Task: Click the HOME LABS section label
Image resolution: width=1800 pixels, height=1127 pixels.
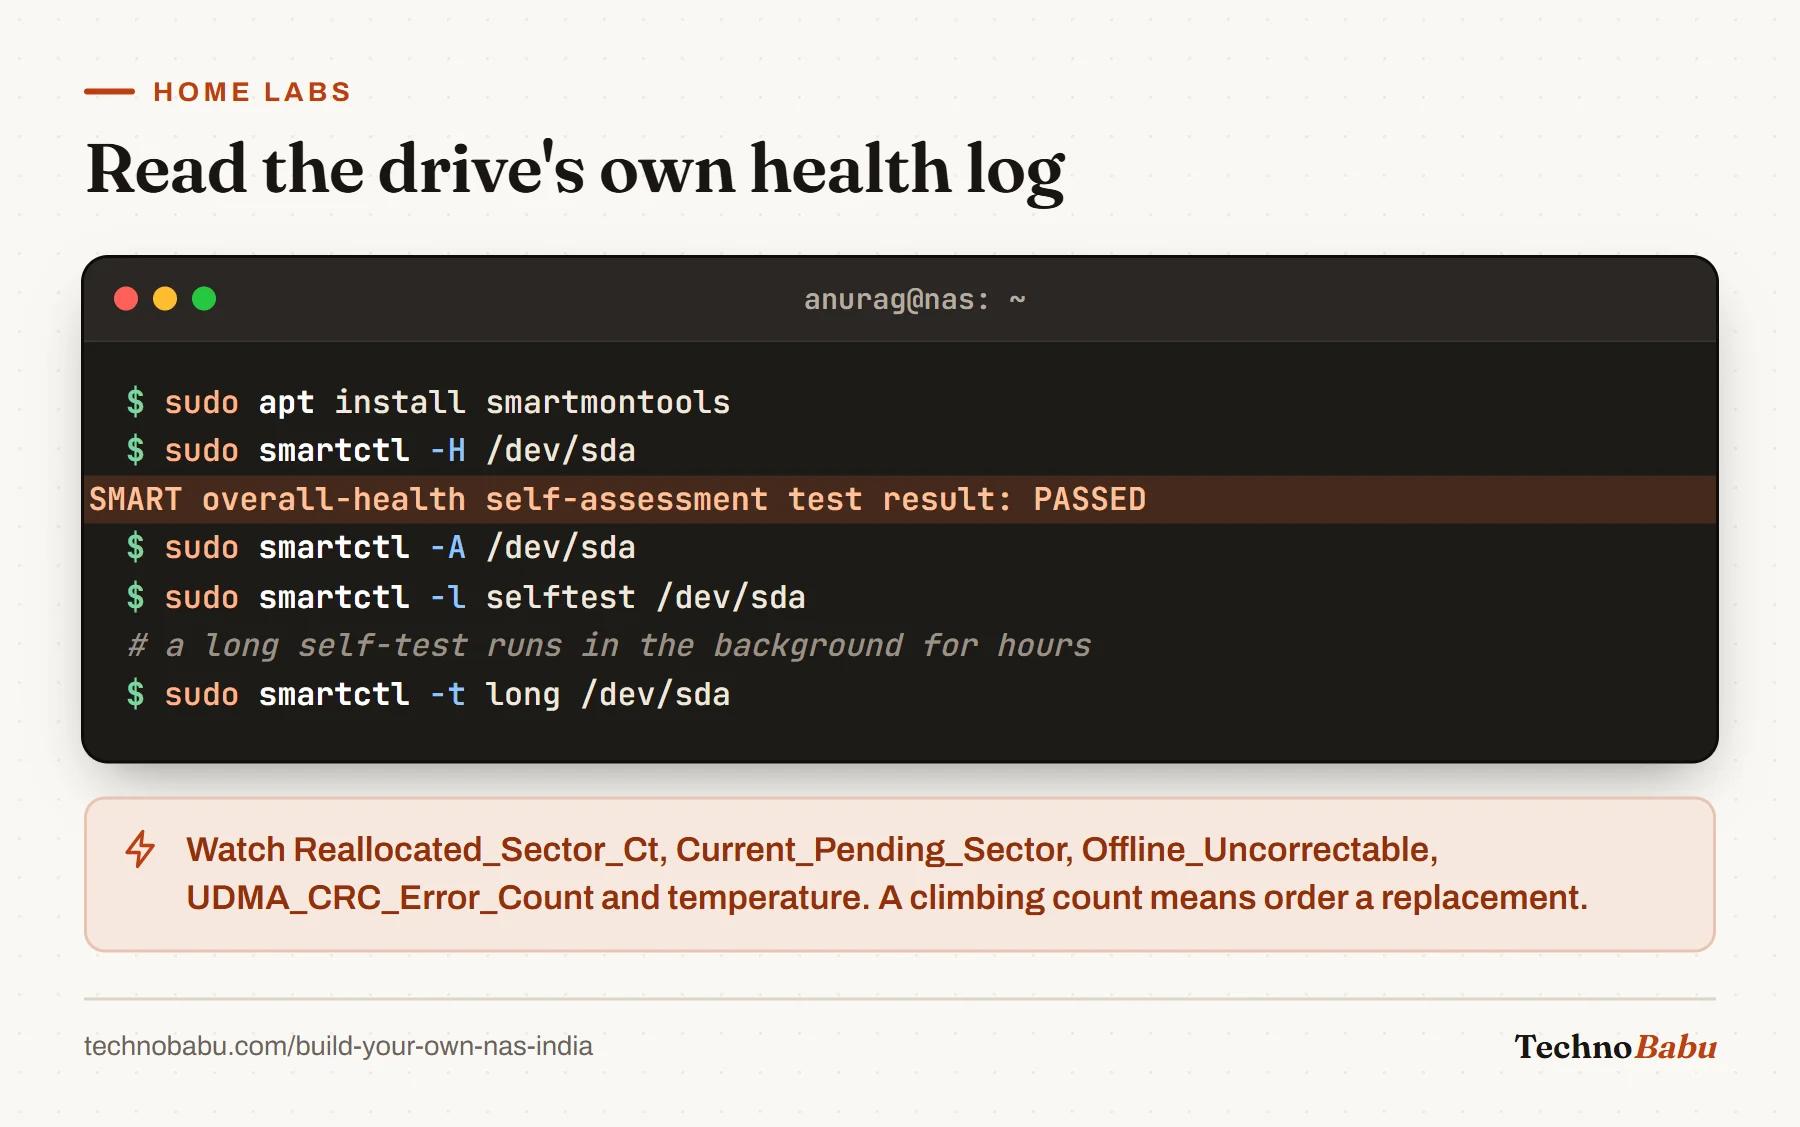Action: pyautogui.click(x=252, y=92)
